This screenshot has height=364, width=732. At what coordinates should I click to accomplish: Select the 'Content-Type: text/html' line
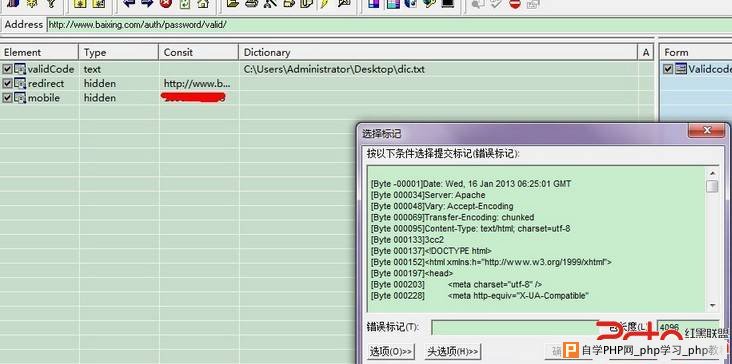coord(471,229)
